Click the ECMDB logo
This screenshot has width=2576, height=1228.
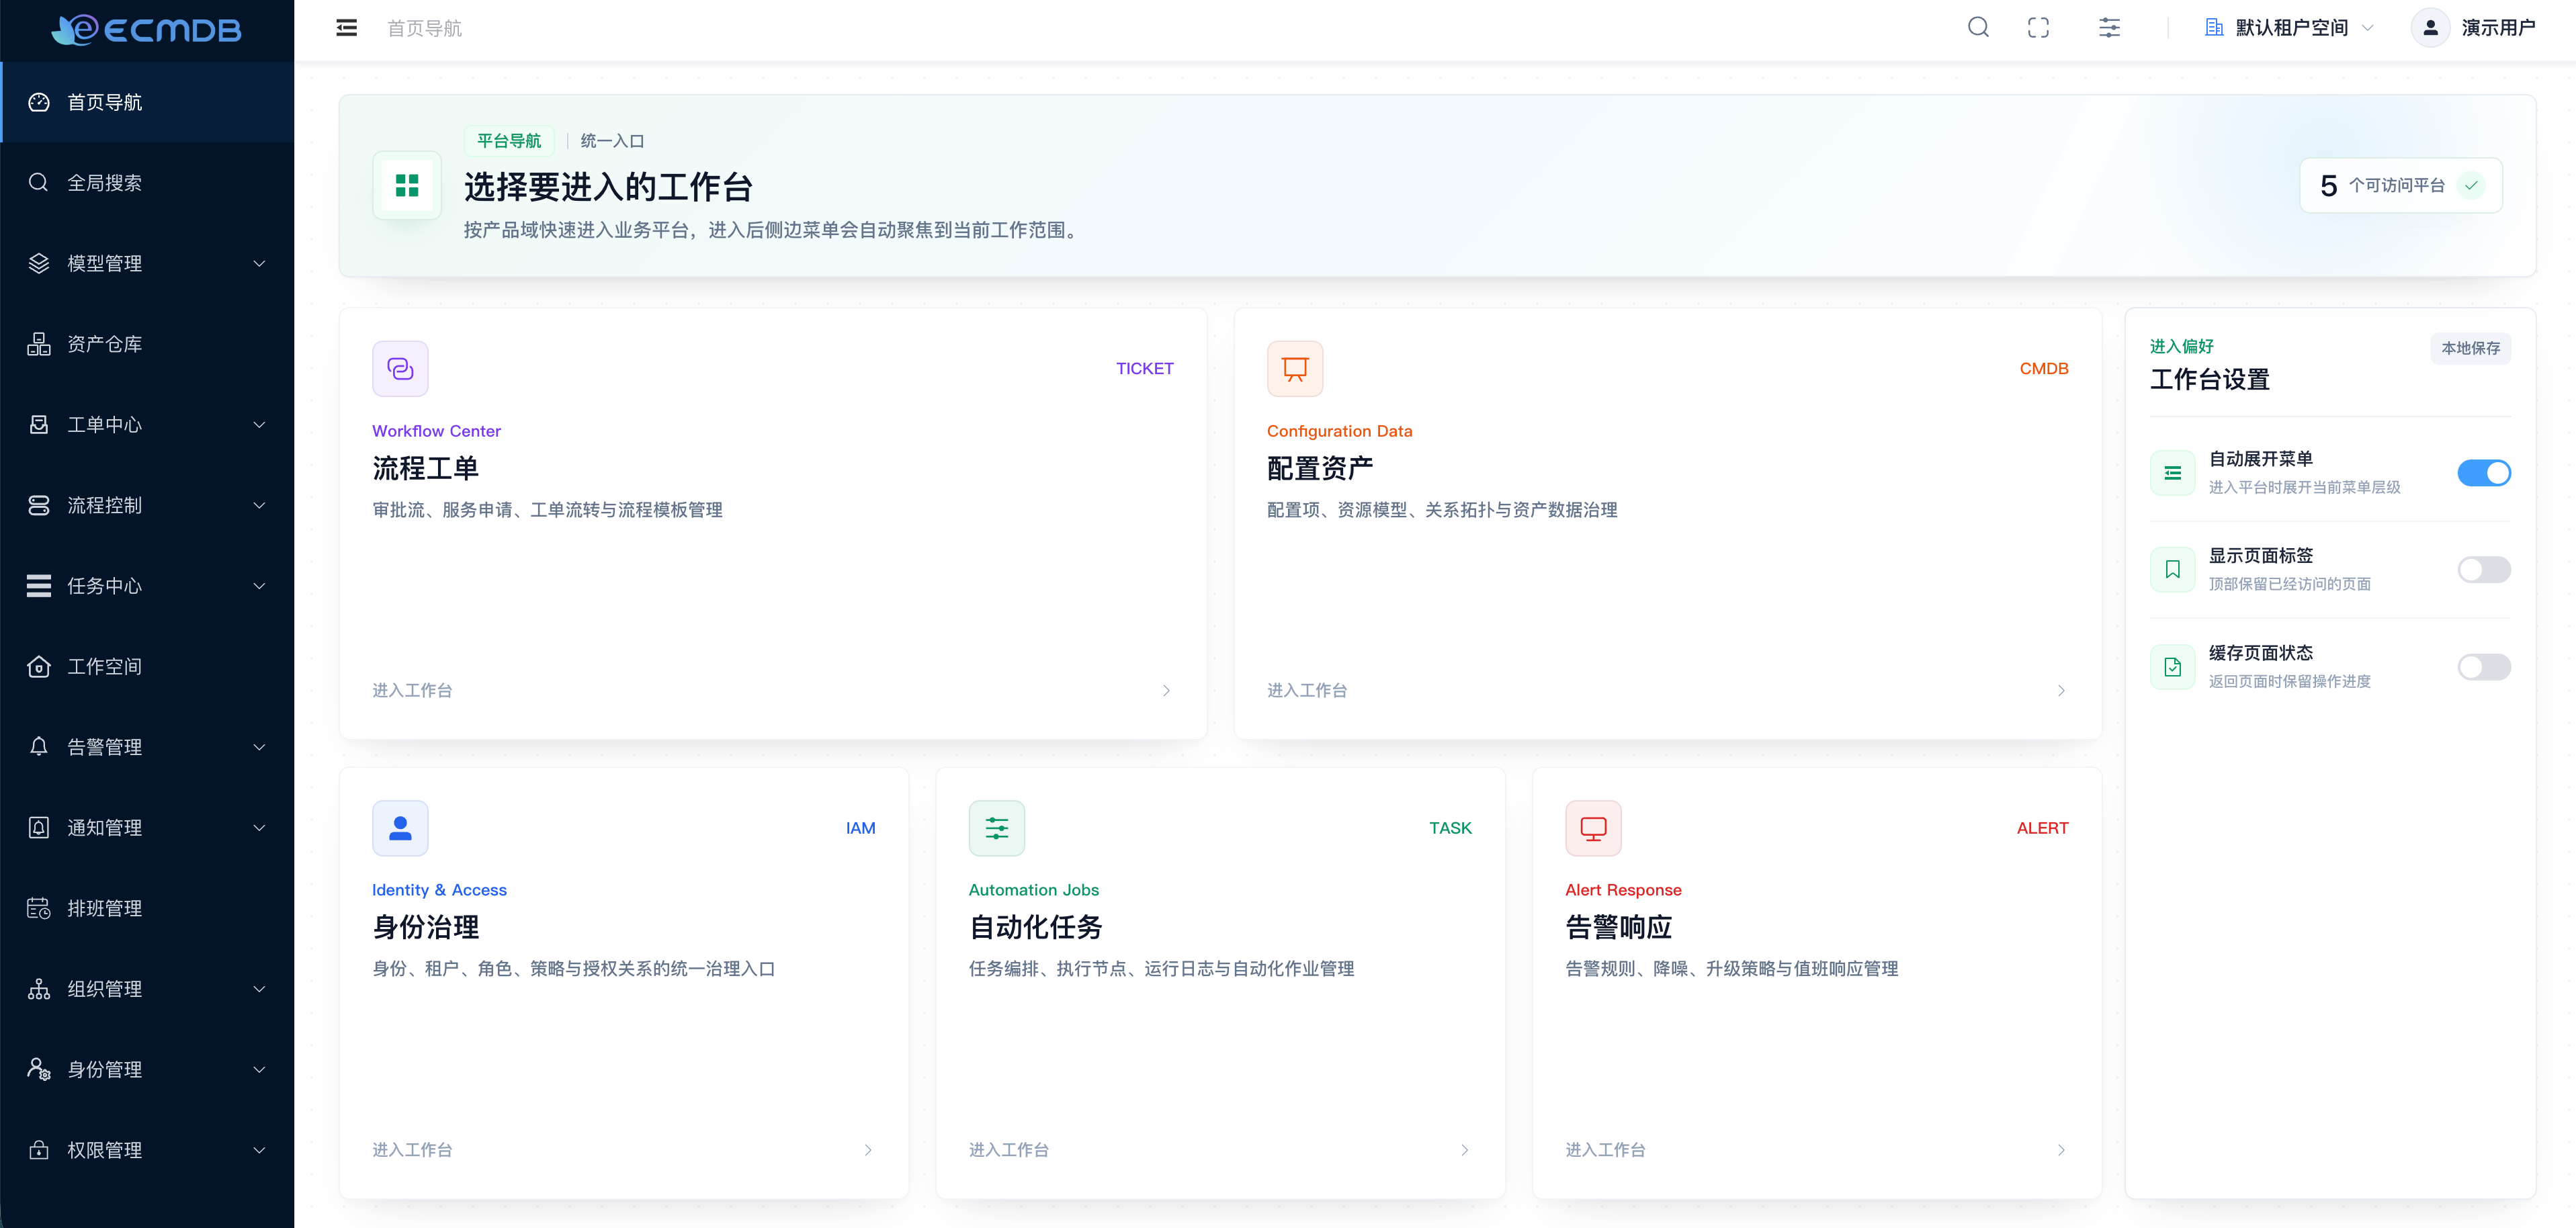tap(147, 30)
